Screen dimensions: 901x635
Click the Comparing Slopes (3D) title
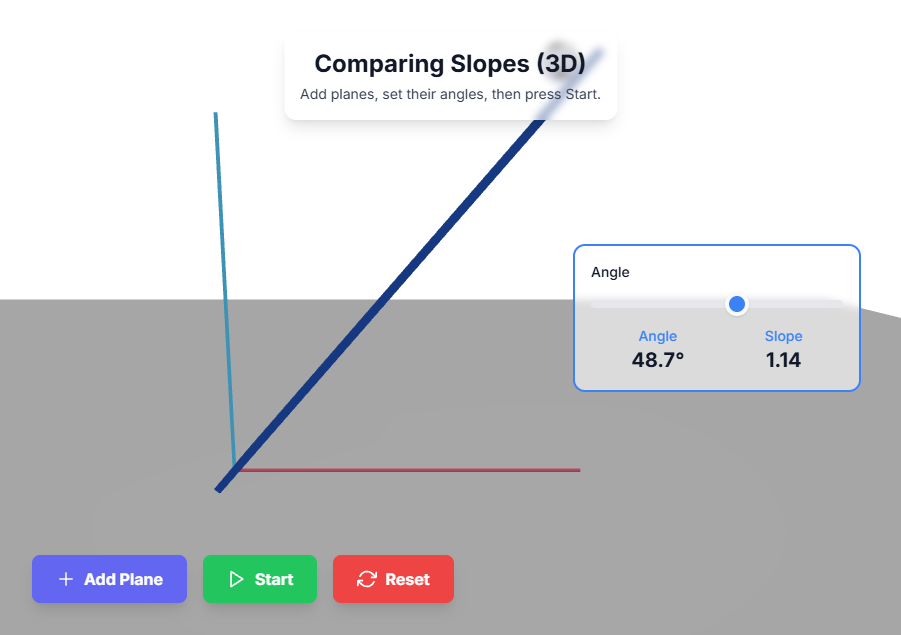[450, 63]
